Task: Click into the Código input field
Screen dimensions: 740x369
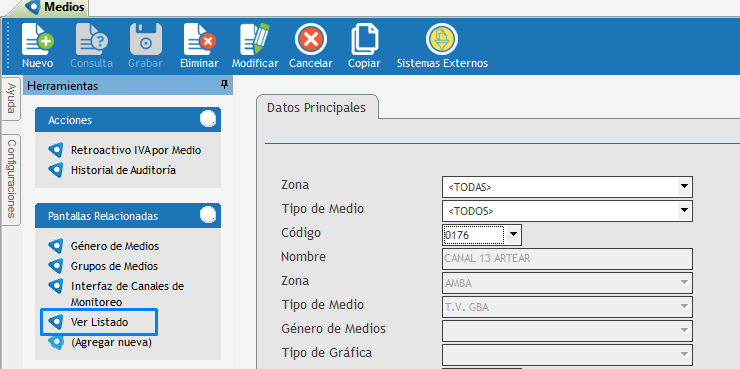Action: [x=473, y=235]
